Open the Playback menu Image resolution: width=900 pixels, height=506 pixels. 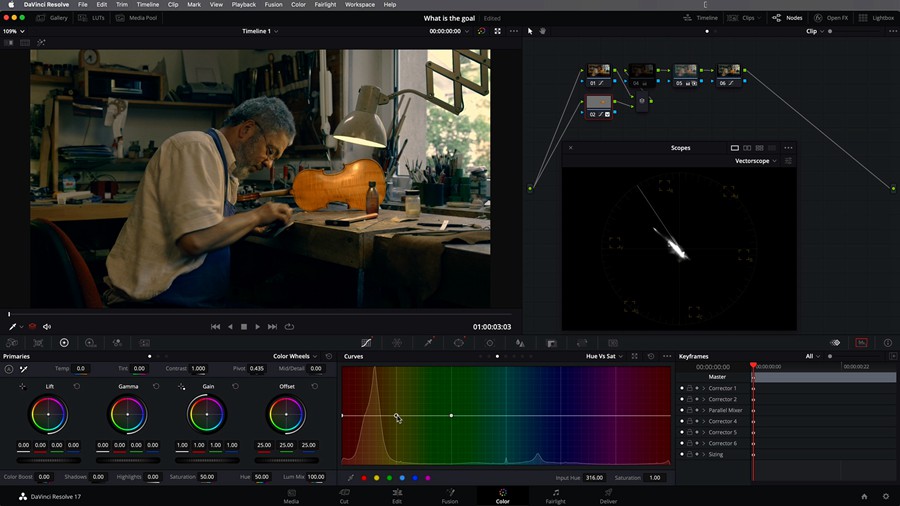tap(243, 5)
